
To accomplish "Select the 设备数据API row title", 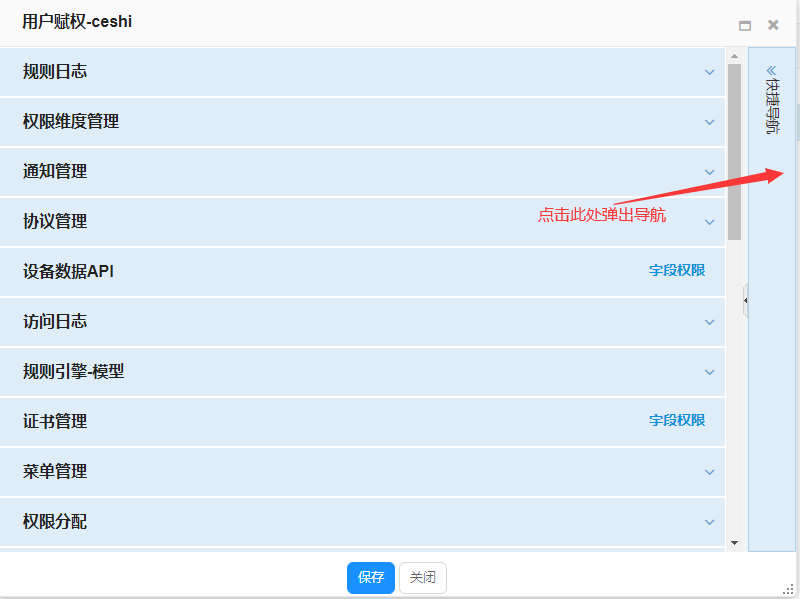I will (x=68, y=271).
